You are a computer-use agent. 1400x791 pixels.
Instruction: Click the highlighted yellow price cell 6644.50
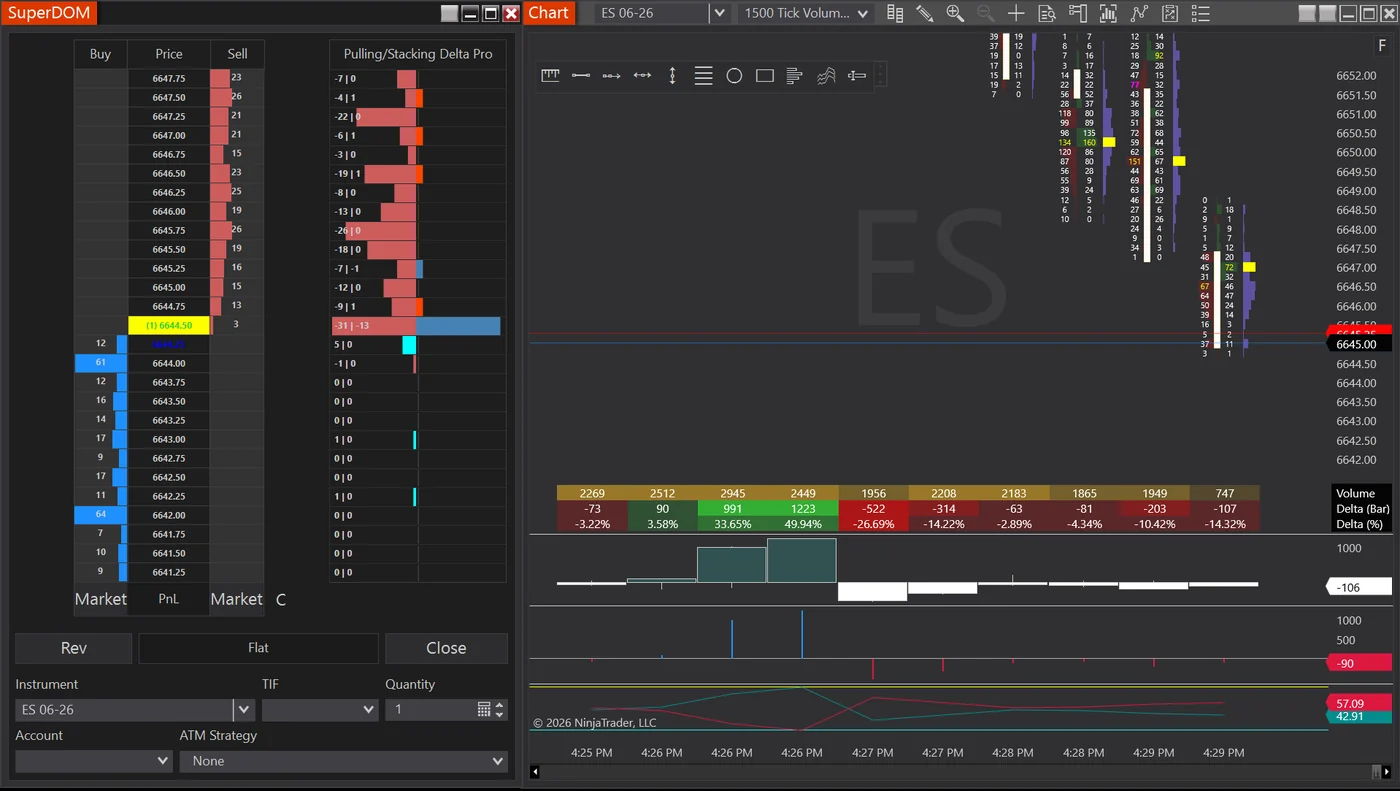coord(169,325)
